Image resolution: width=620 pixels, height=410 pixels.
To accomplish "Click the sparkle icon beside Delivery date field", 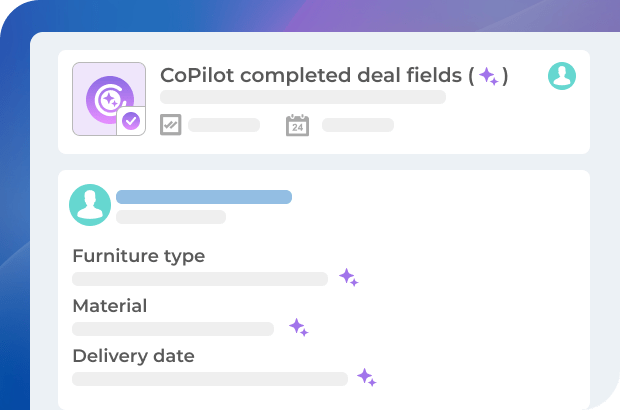I will (367, 377).
